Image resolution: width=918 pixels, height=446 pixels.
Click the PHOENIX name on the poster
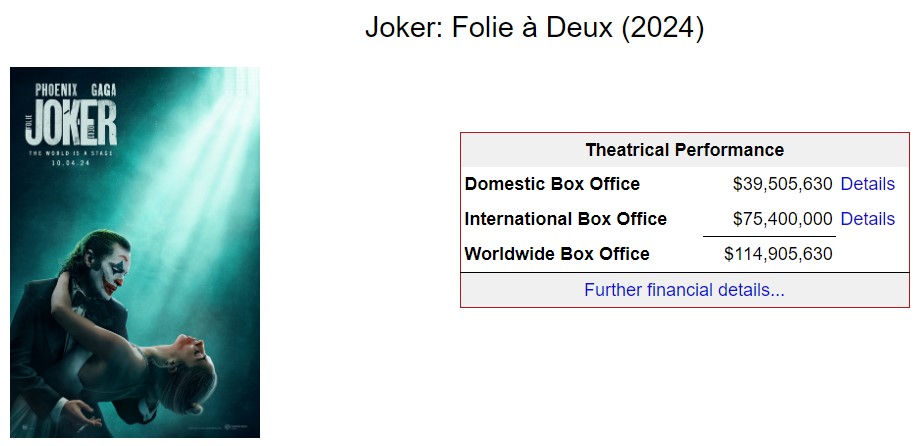56,90
